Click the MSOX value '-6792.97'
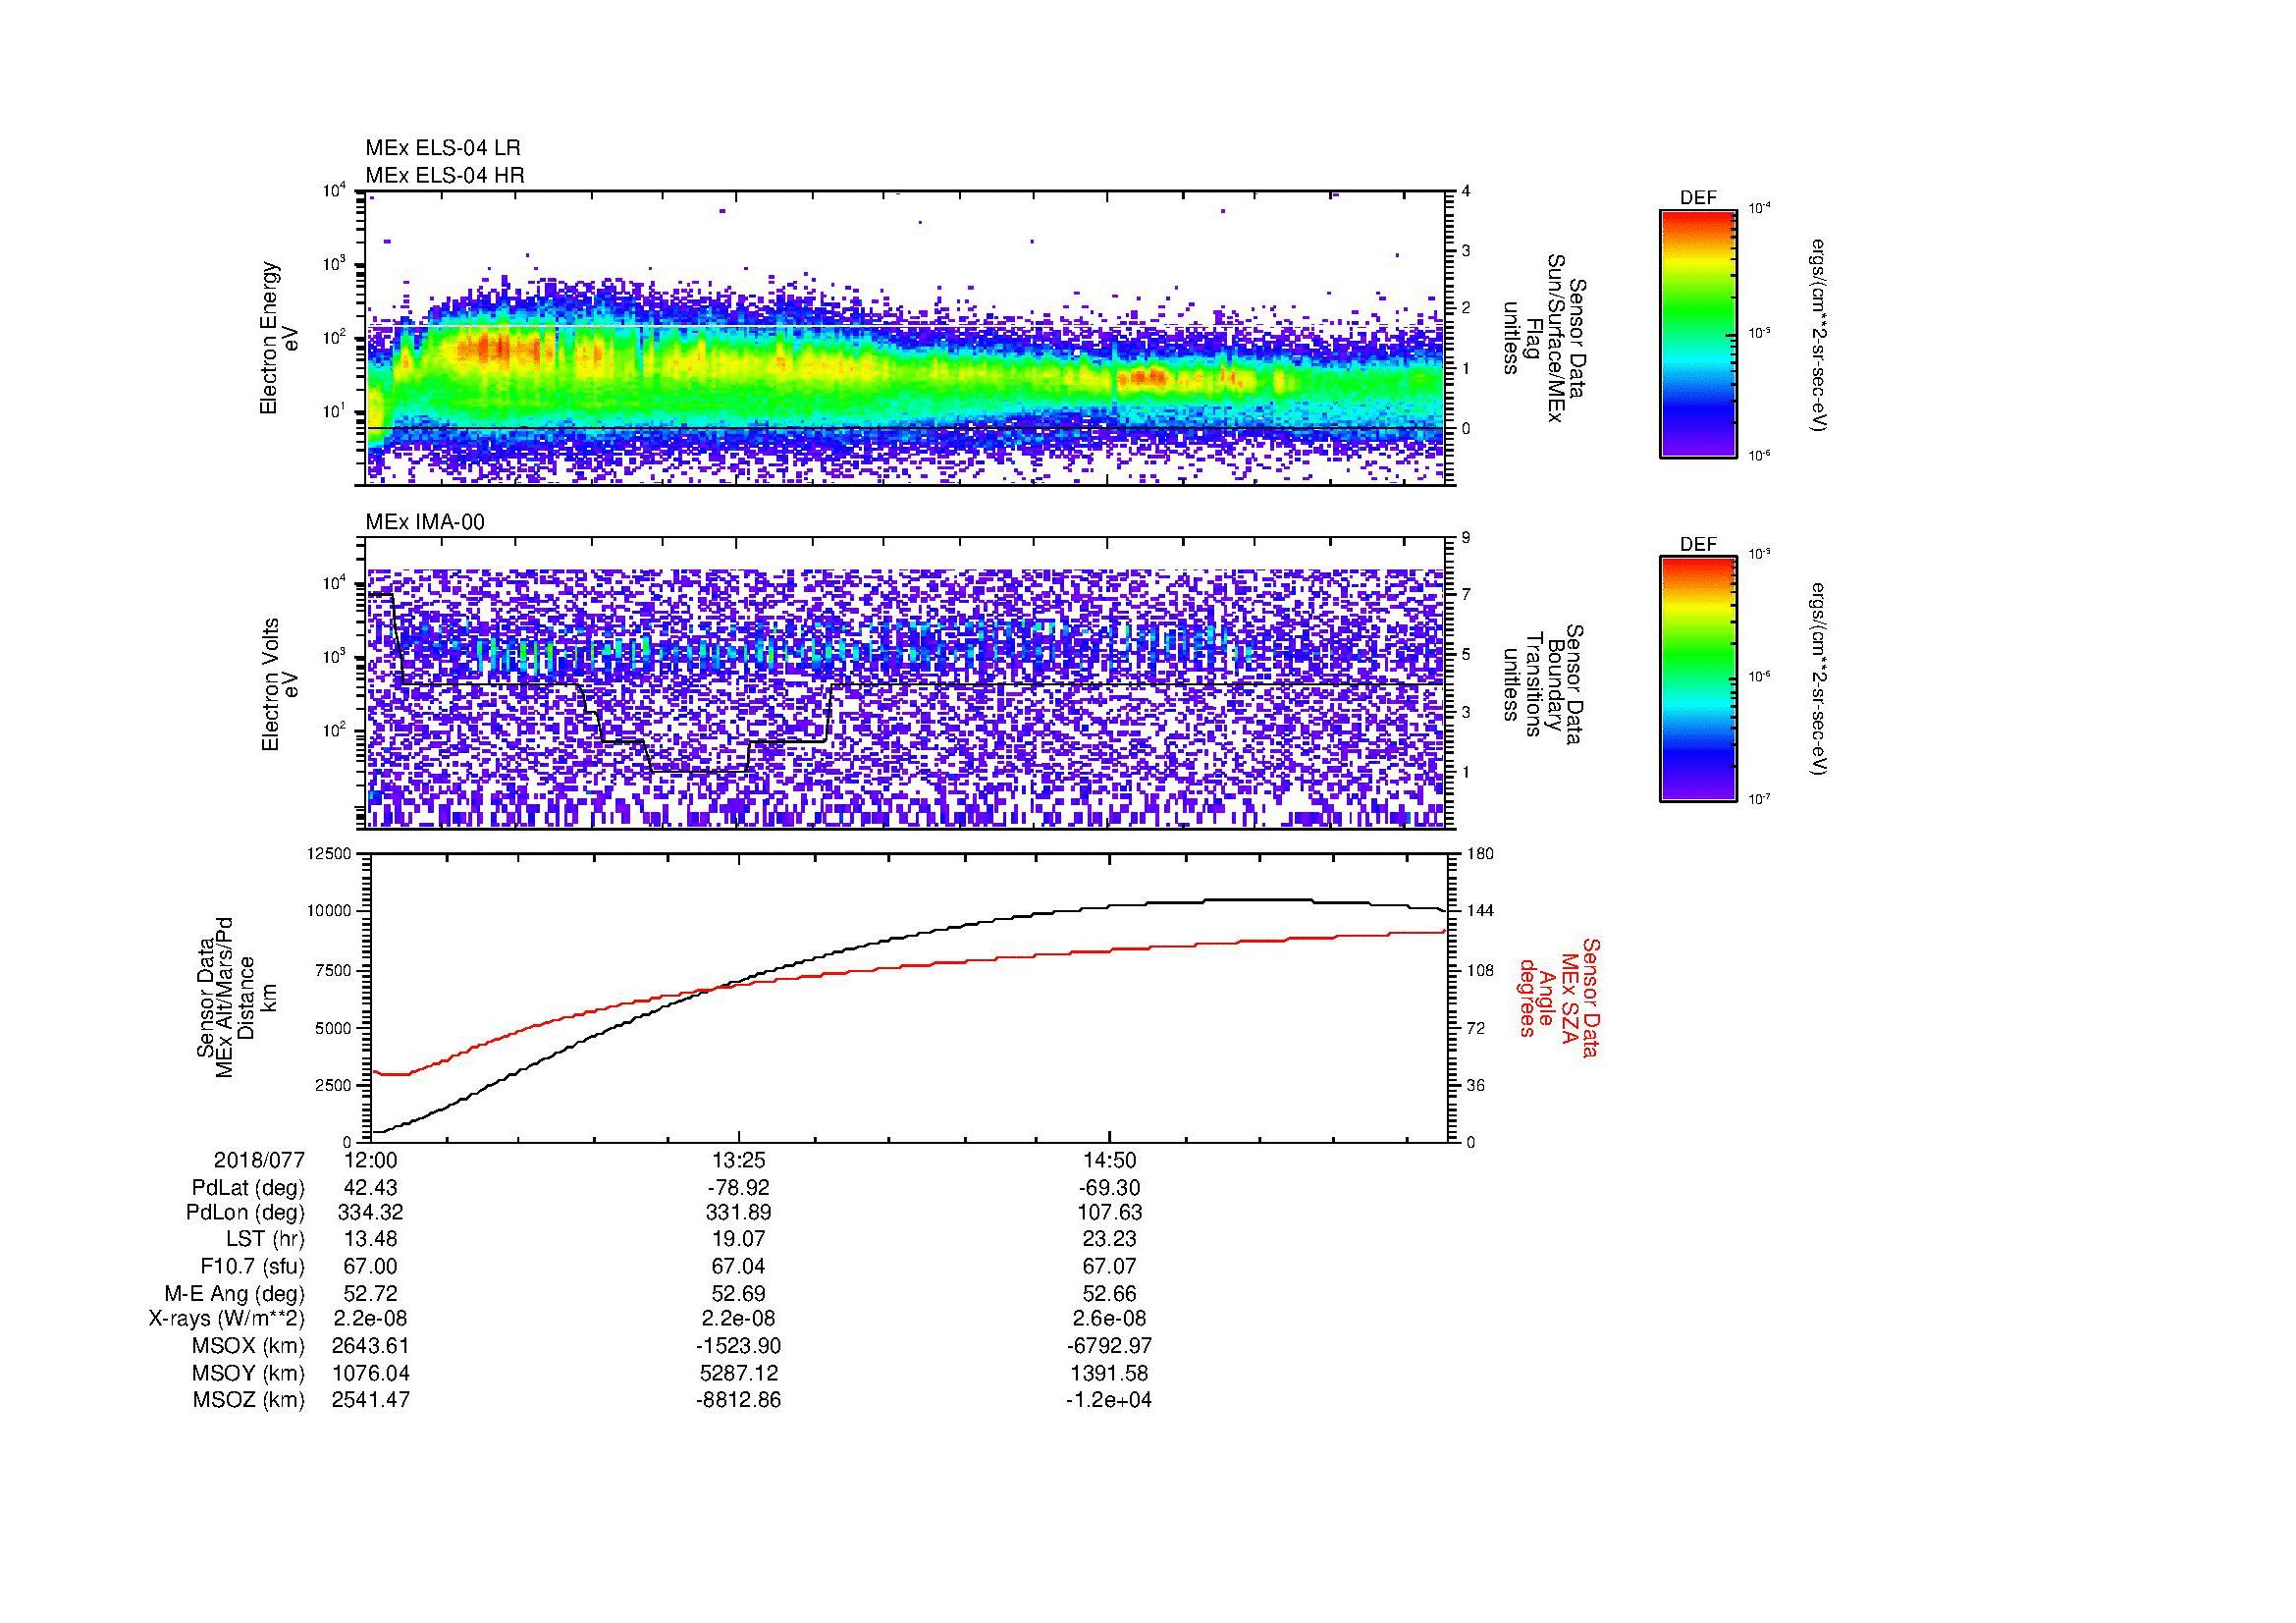The width and height of the screenshot is (2296, 1623). (x=1109, y=1346)
